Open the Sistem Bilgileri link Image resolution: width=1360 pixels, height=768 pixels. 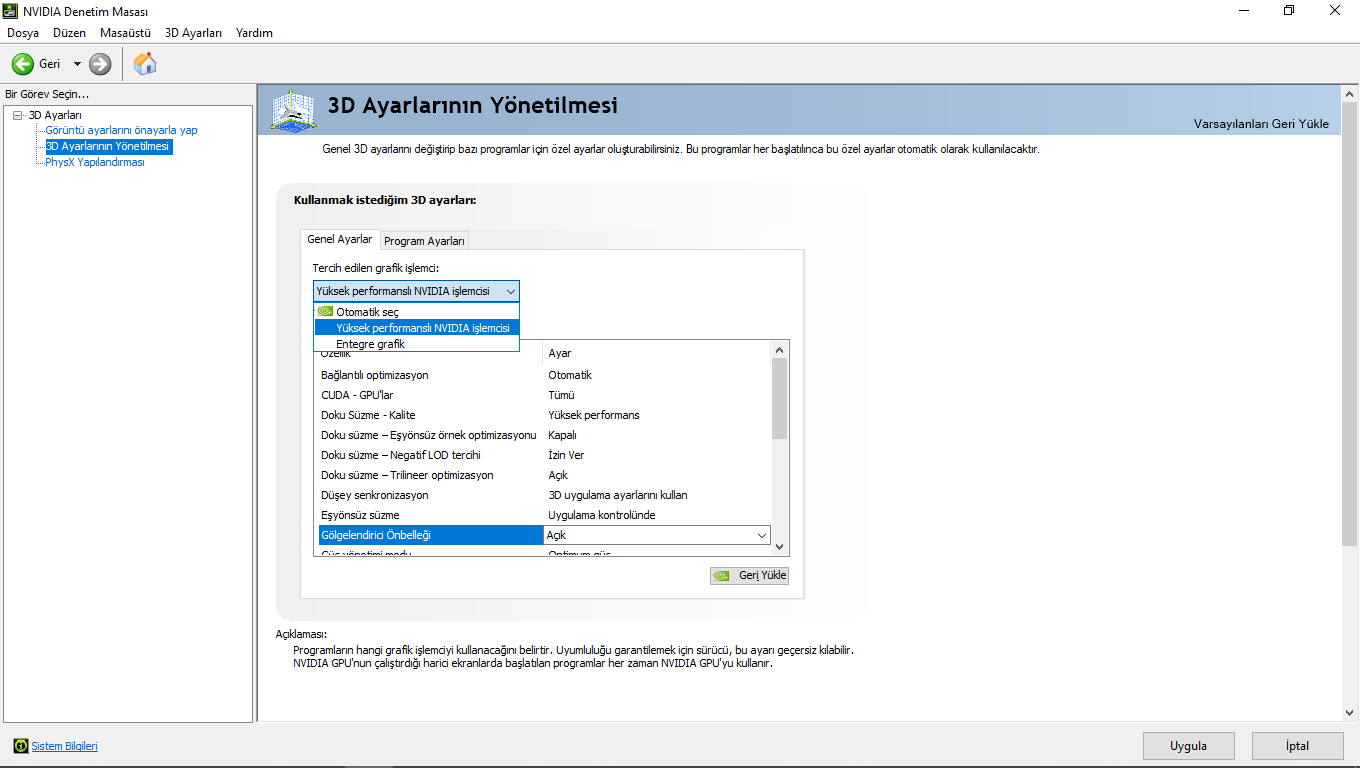click(65, 746)
